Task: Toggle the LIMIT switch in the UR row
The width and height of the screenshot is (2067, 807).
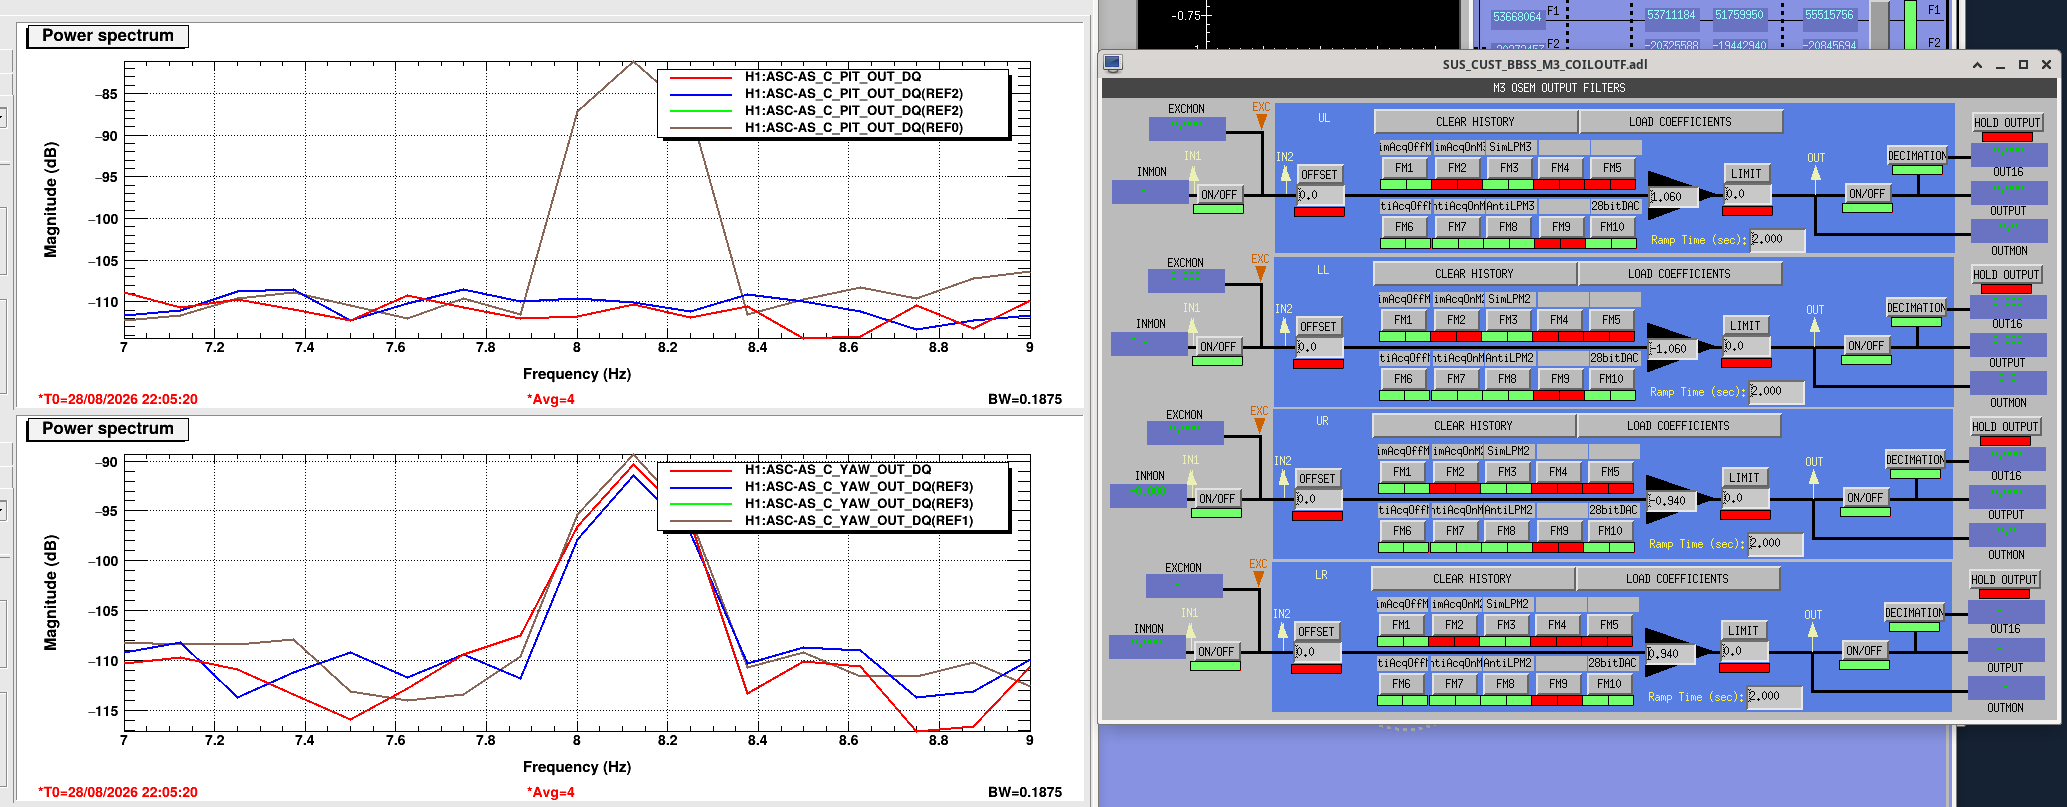Action: click(x=1744, y=478)
